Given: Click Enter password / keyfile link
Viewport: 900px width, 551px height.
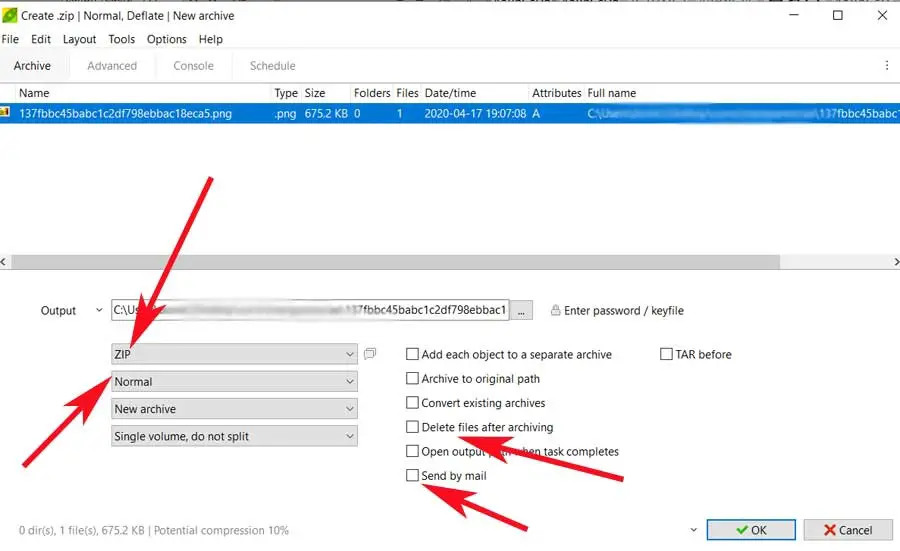Looking at the screenshot, I should pyautogui.click(x=623, y=311).
